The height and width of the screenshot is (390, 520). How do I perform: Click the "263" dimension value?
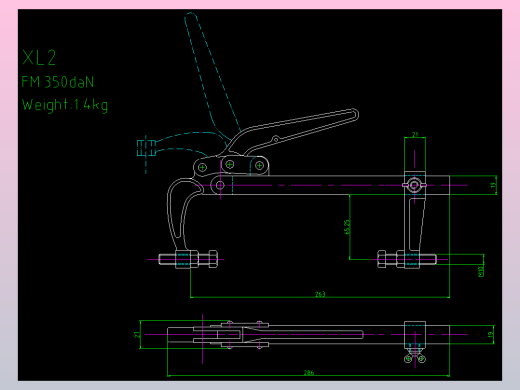click(320, 294)
